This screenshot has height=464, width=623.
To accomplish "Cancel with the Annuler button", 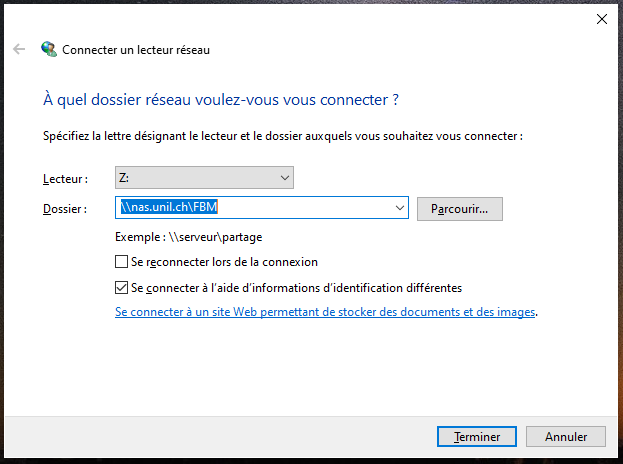I will (565, 437).
